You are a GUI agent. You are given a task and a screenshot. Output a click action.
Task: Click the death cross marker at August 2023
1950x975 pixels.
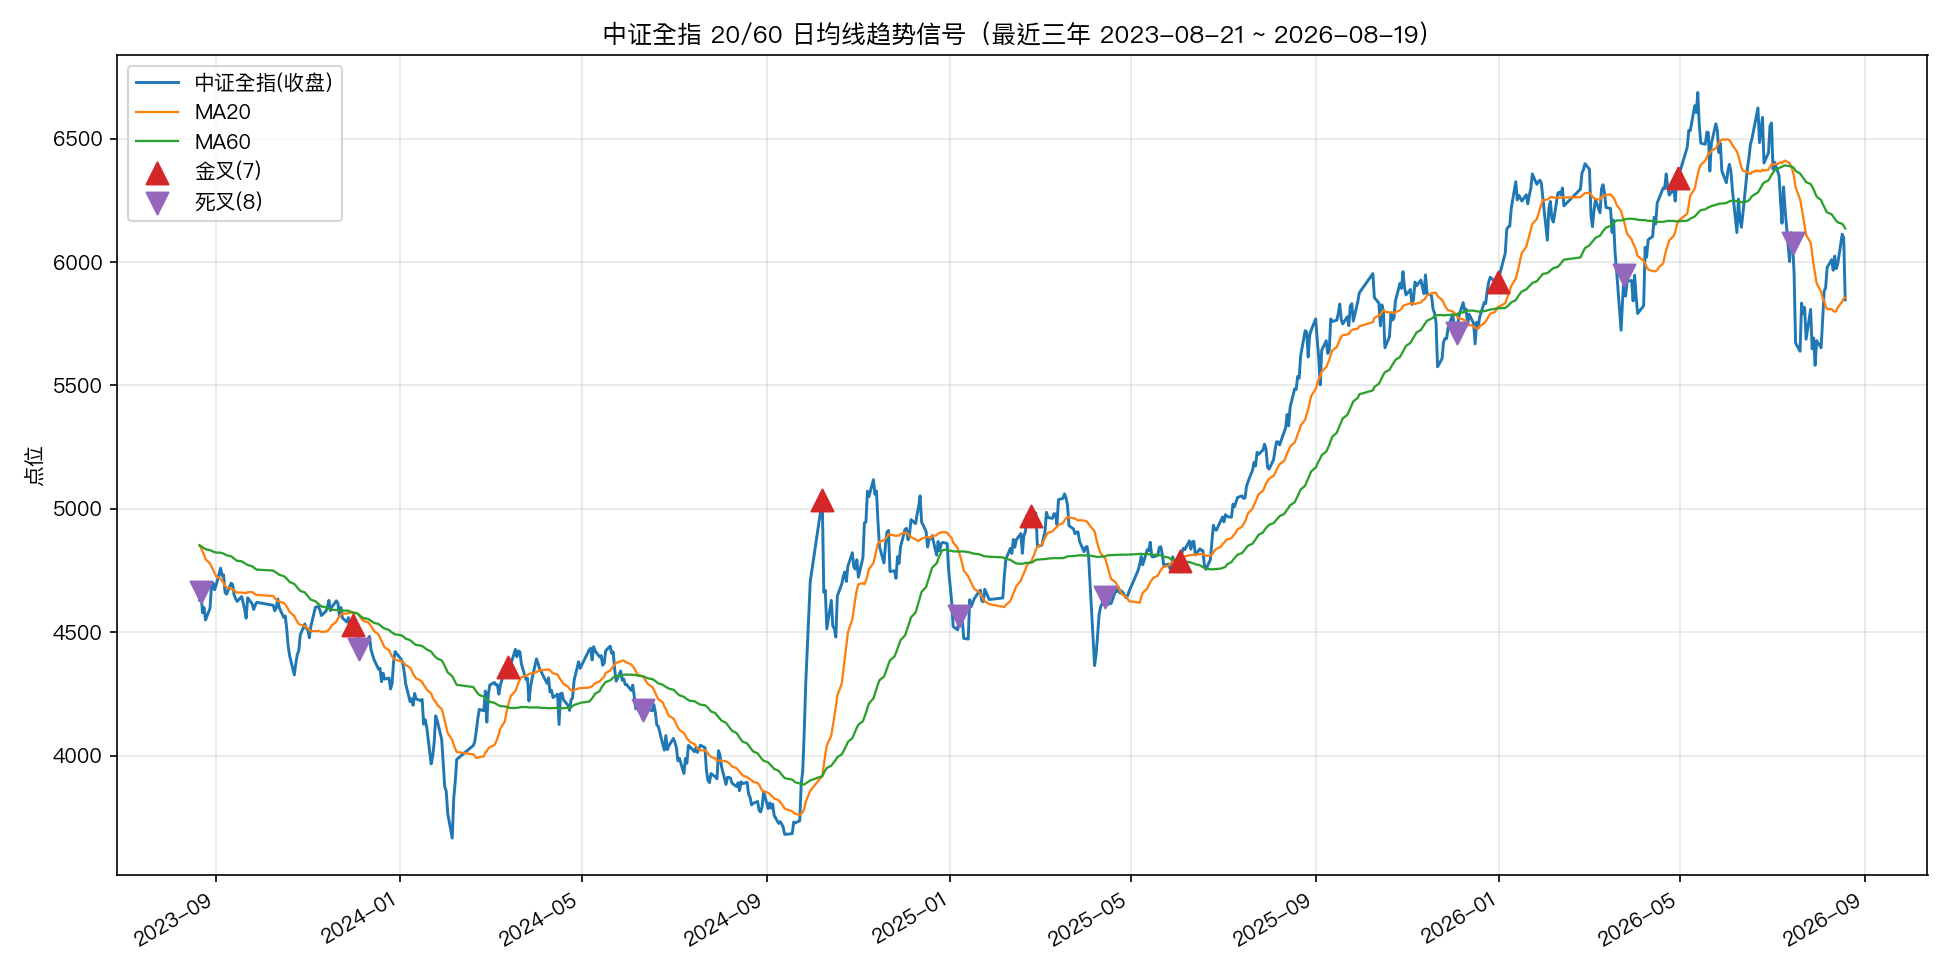(x=201, y=593)
